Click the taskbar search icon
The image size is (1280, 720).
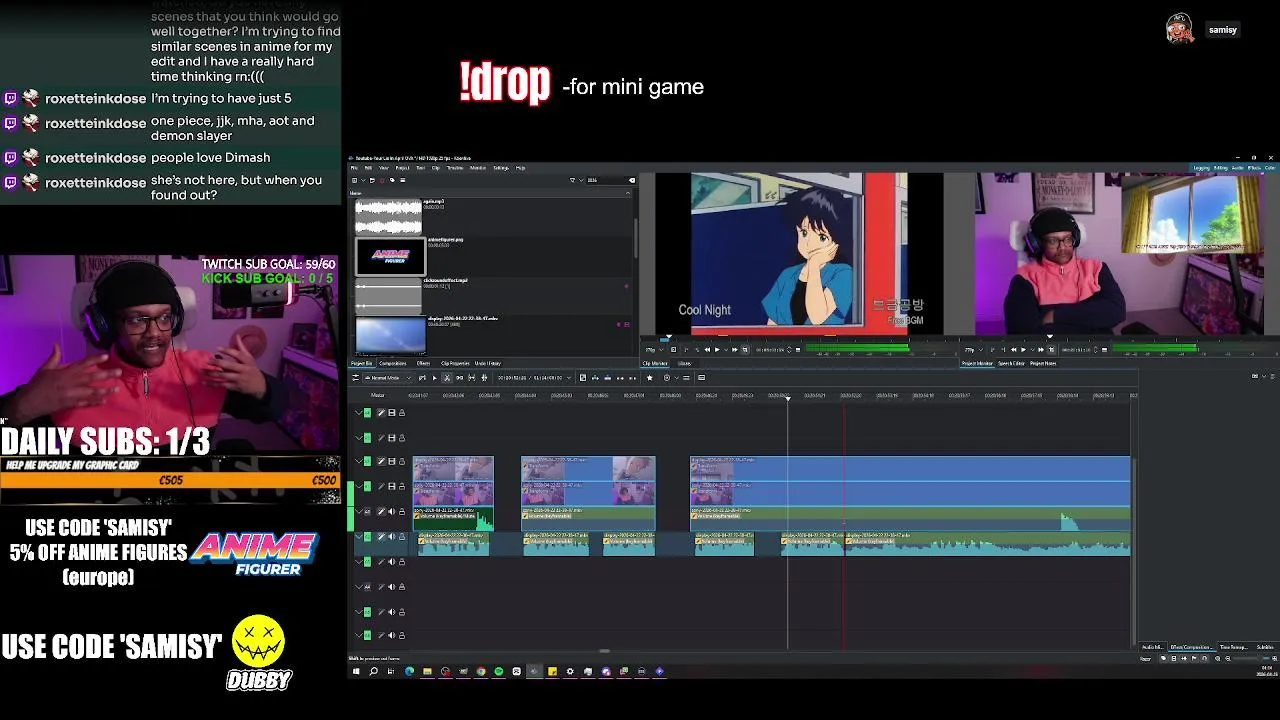point(373,671)
